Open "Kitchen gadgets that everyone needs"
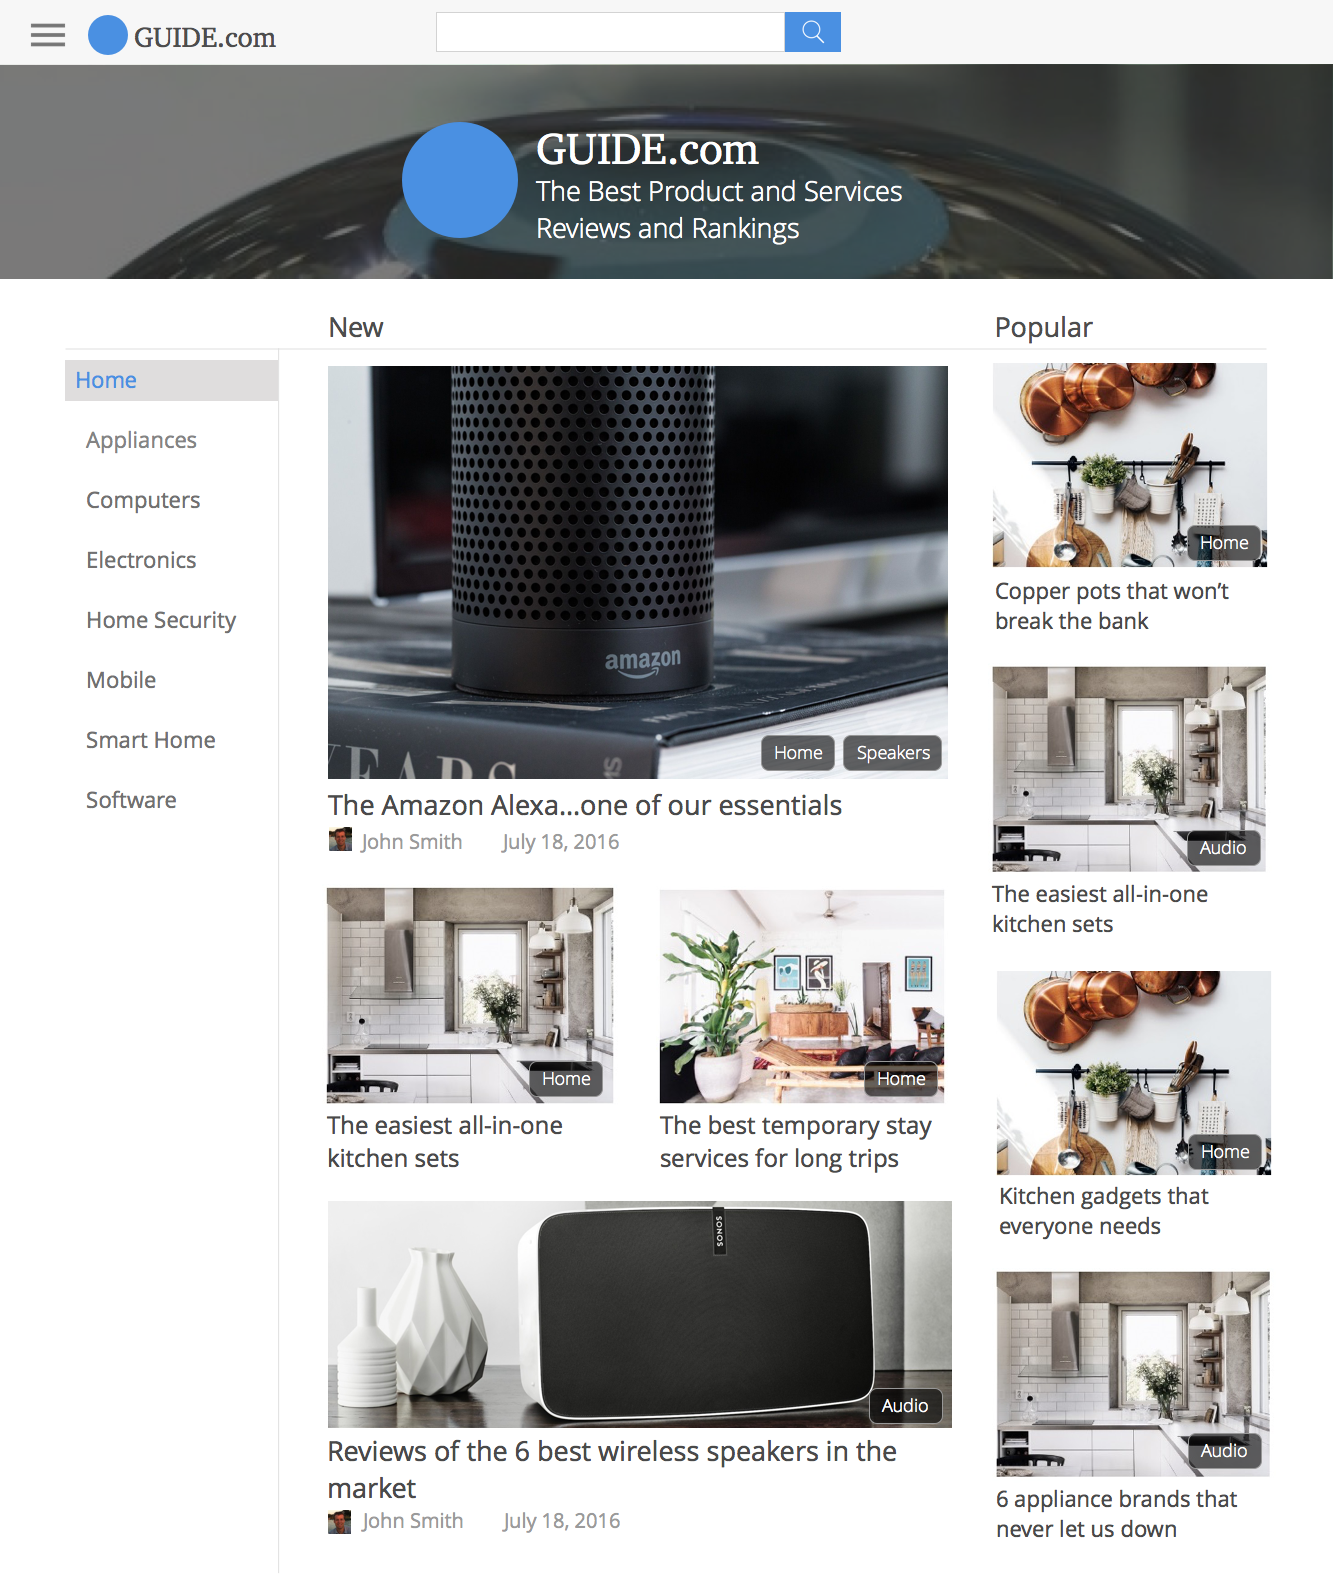1333x1582 pixels. (x=1104, y=1211)
